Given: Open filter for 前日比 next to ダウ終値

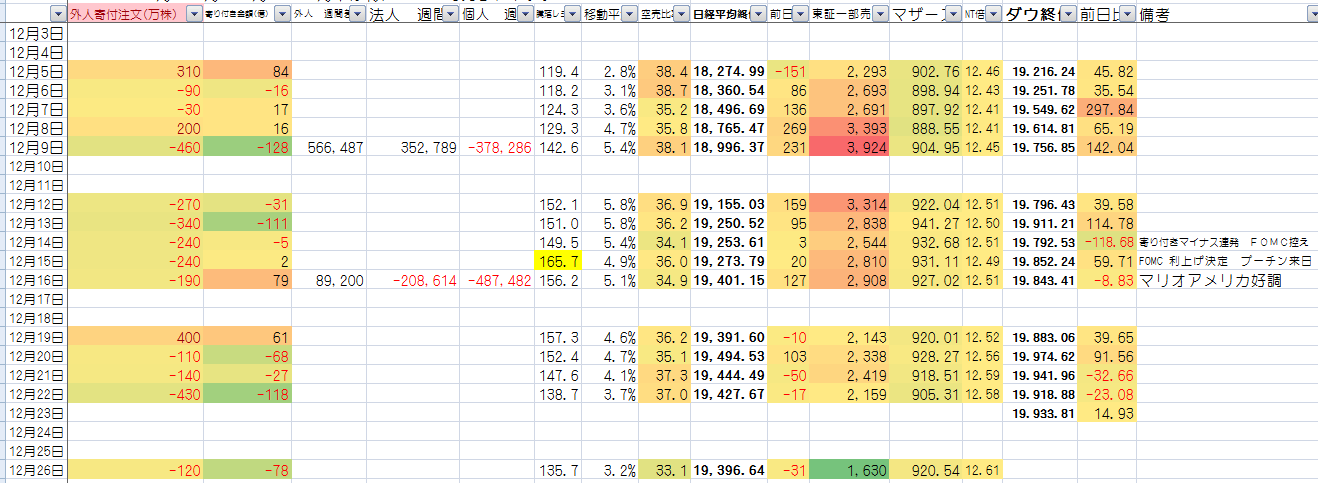Looking at the screenshot, I should [x=1127, y=15].
